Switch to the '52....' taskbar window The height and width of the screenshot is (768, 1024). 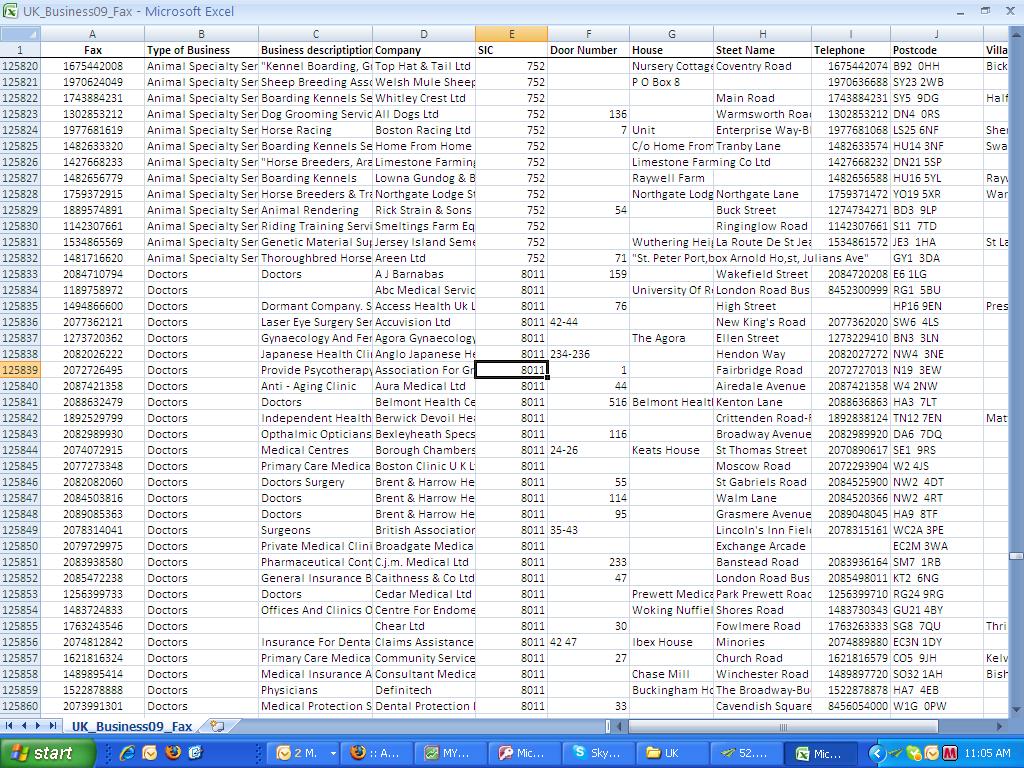tap(746, 753)
